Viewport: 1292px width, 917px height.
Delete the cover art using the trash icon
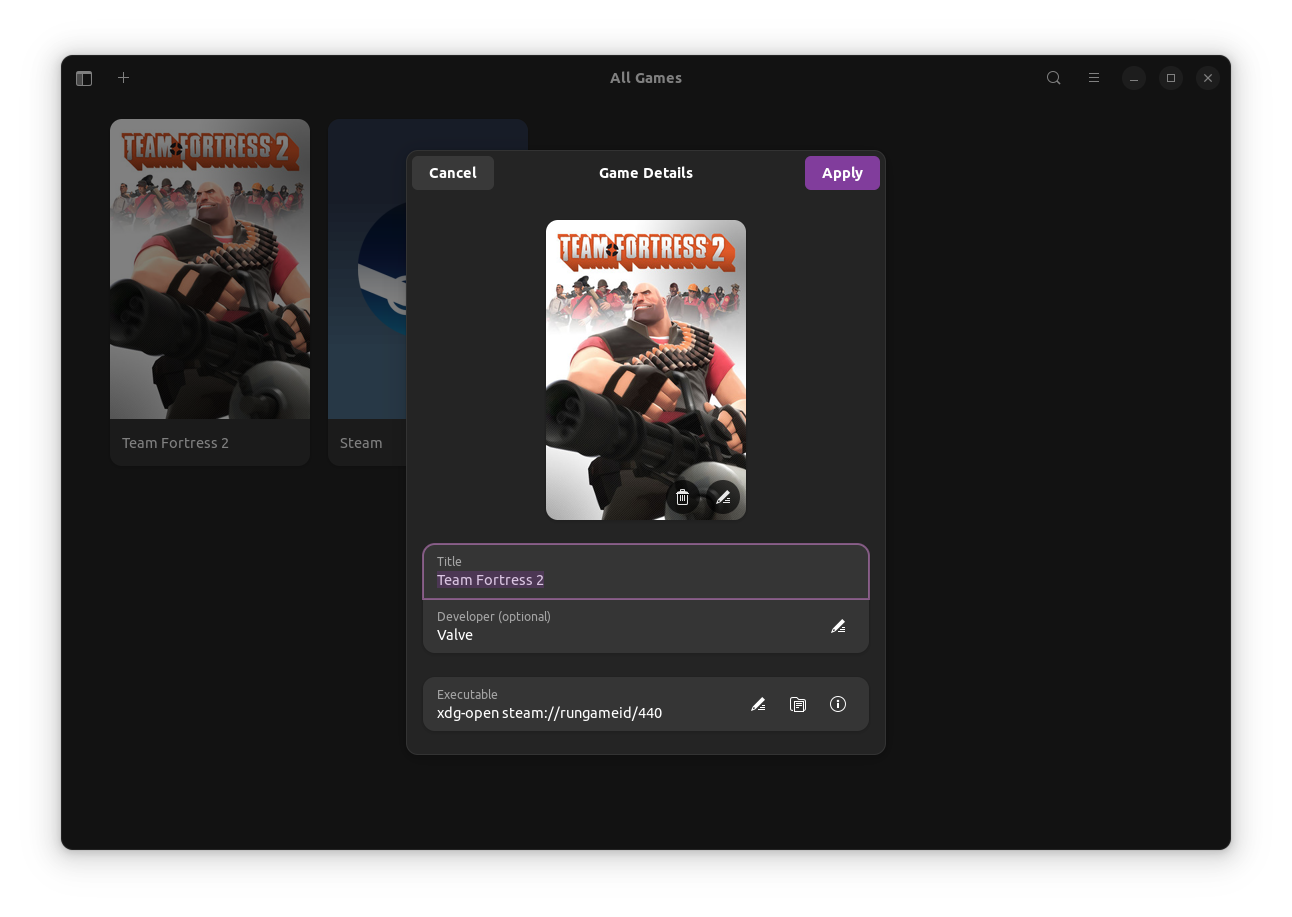coord(682,497)
